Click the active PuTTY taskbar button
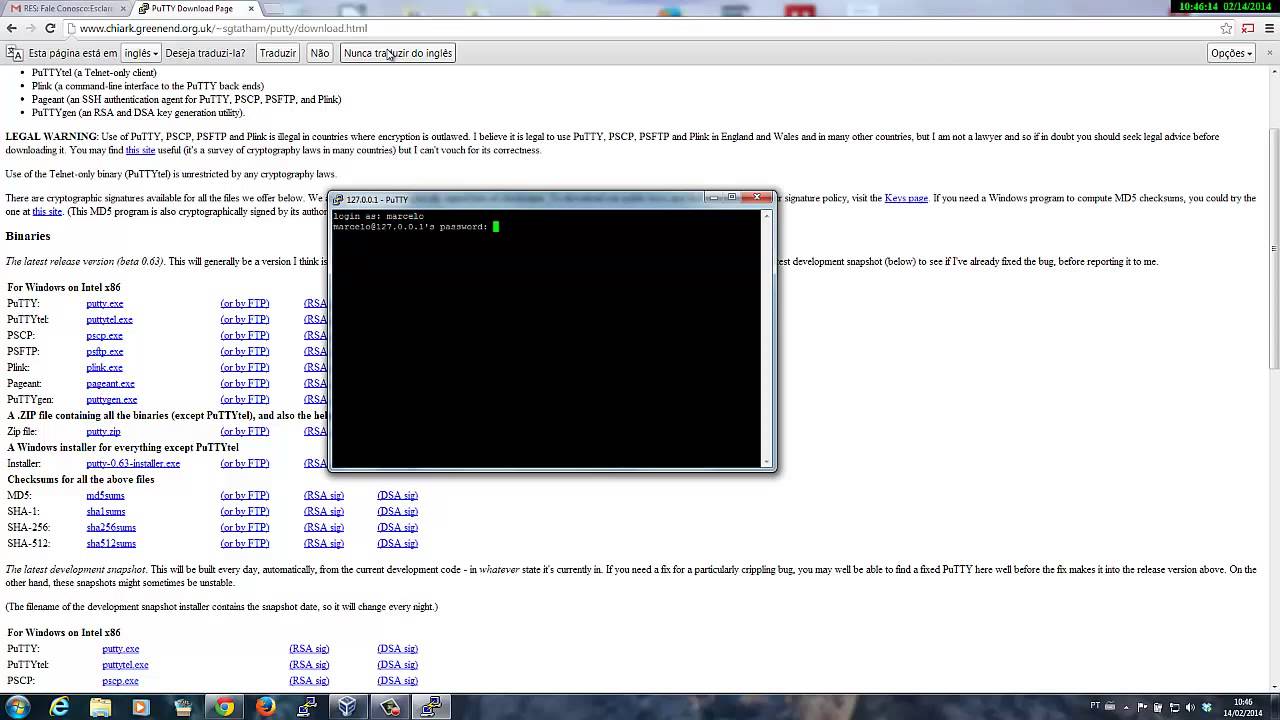 (431, 706)
